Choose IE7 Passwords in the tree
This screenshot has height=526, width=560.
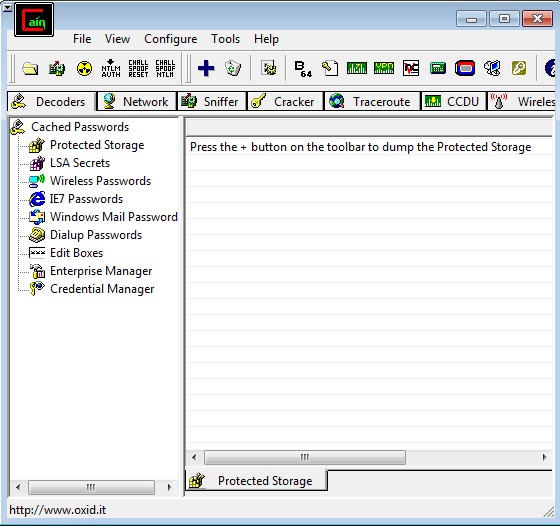(86, 199)
